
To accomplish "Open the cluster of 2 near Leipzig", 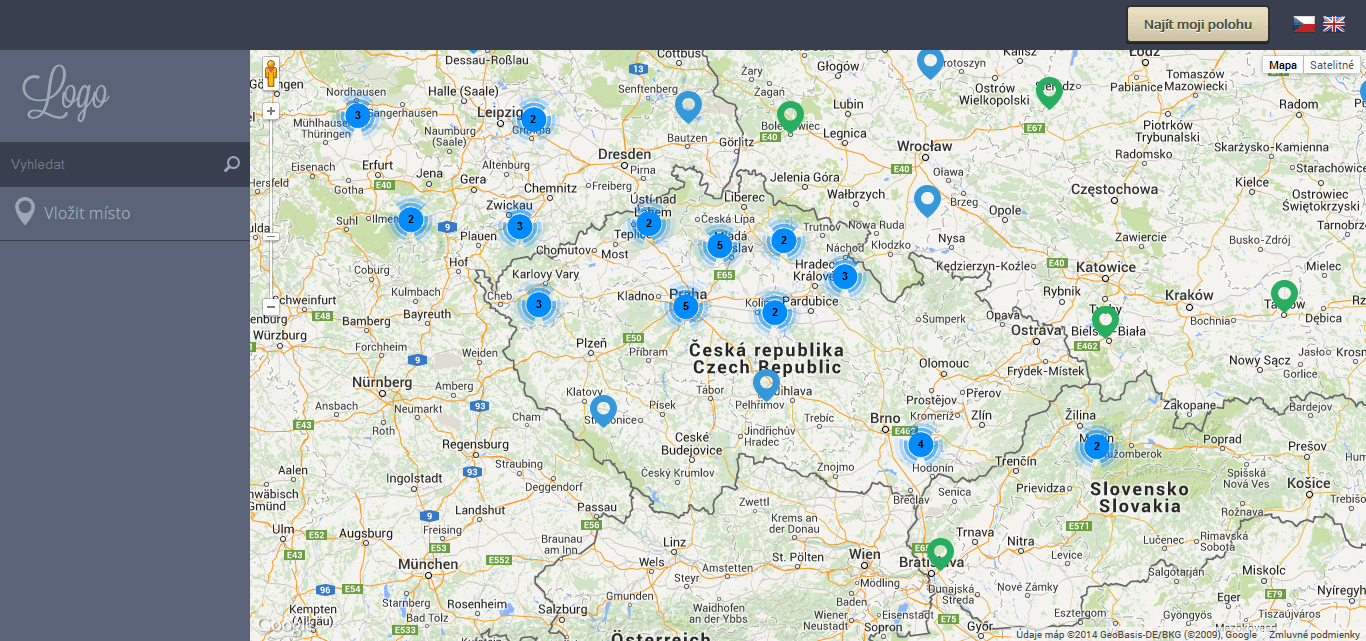I will coord(534,120).
